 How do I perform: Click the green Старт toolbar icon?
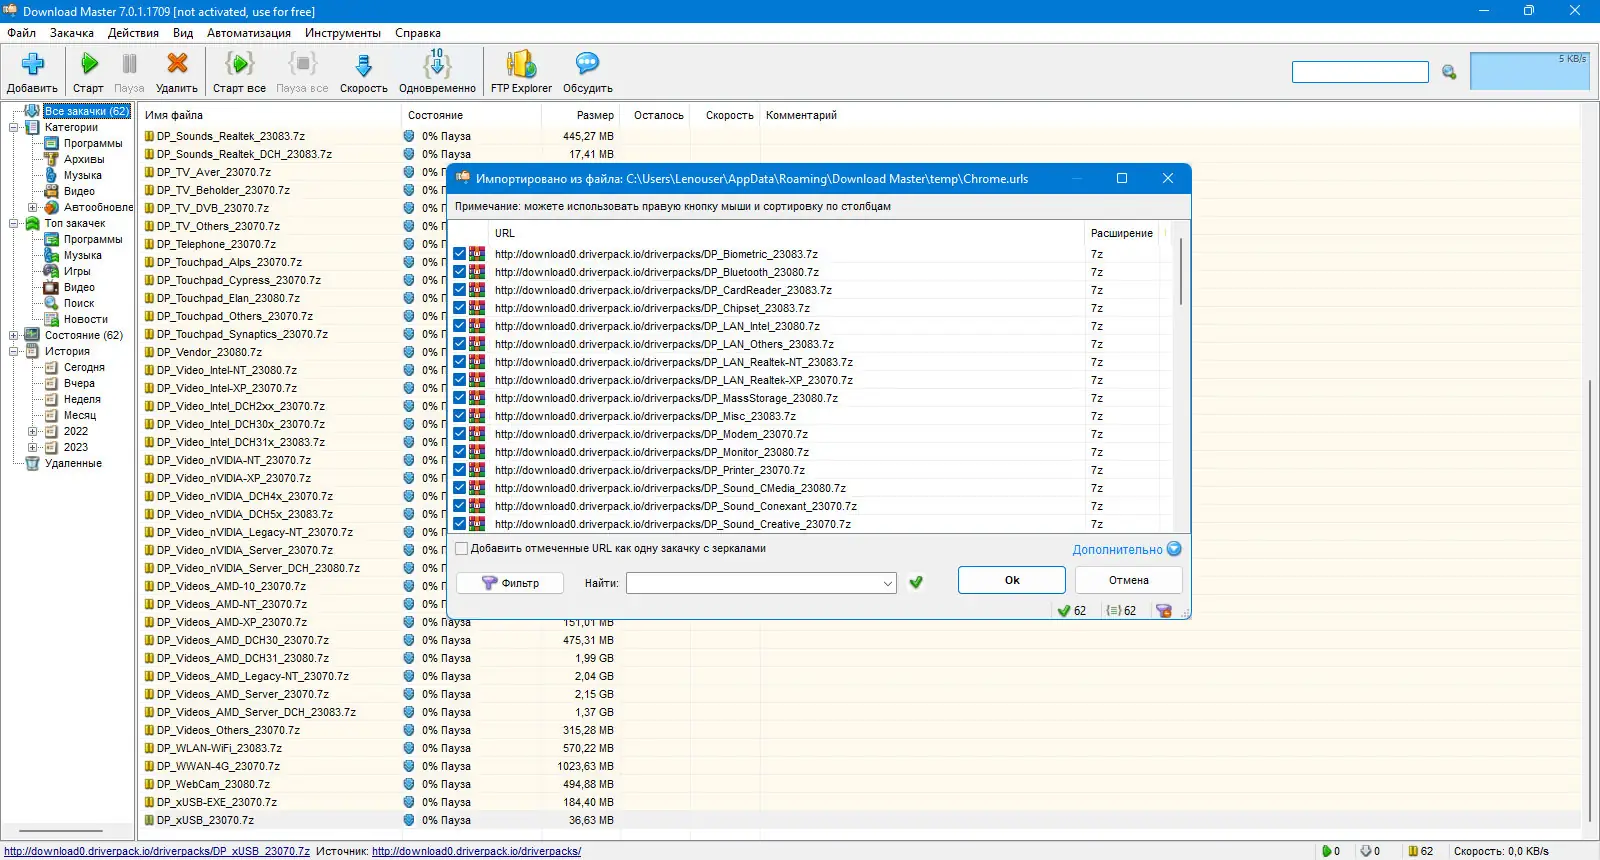[x=89, y=65]
